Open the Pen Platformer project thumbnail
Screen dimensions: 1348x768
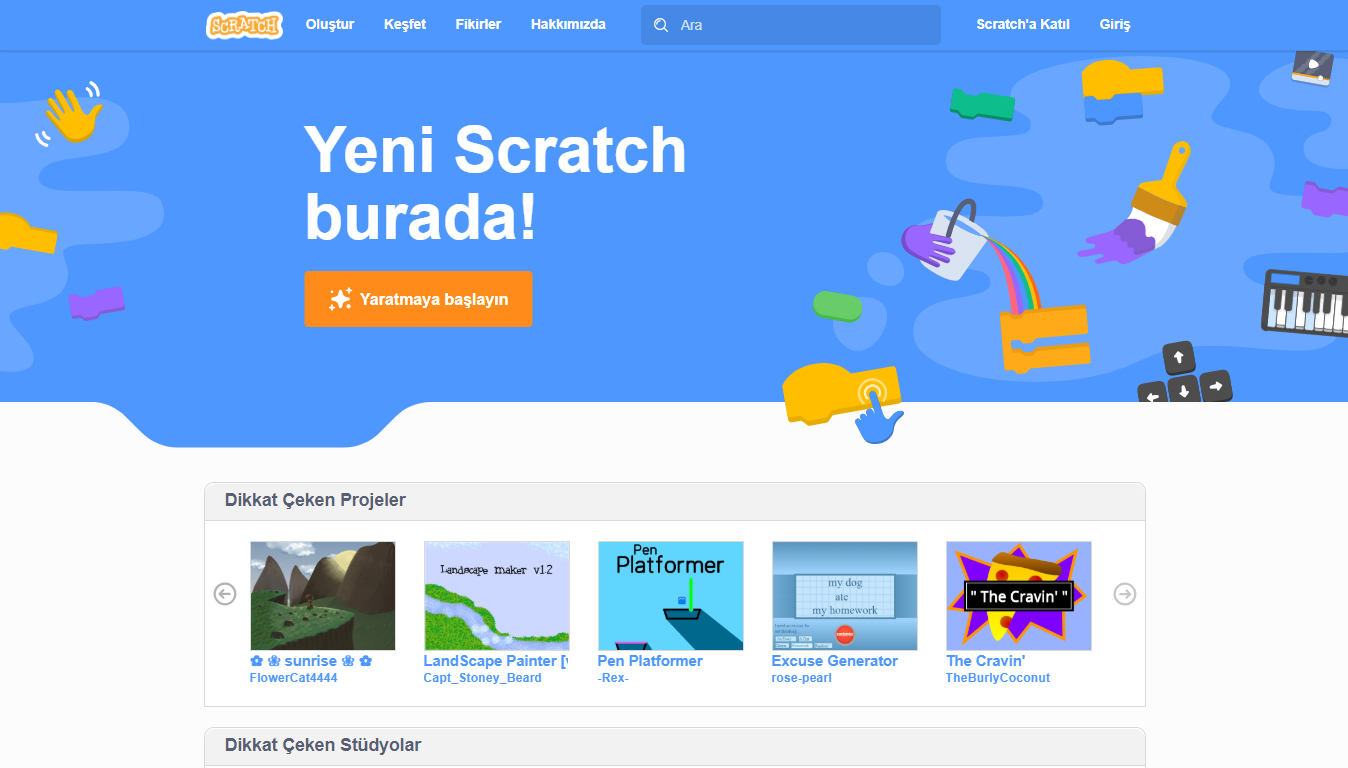[671, 596]
